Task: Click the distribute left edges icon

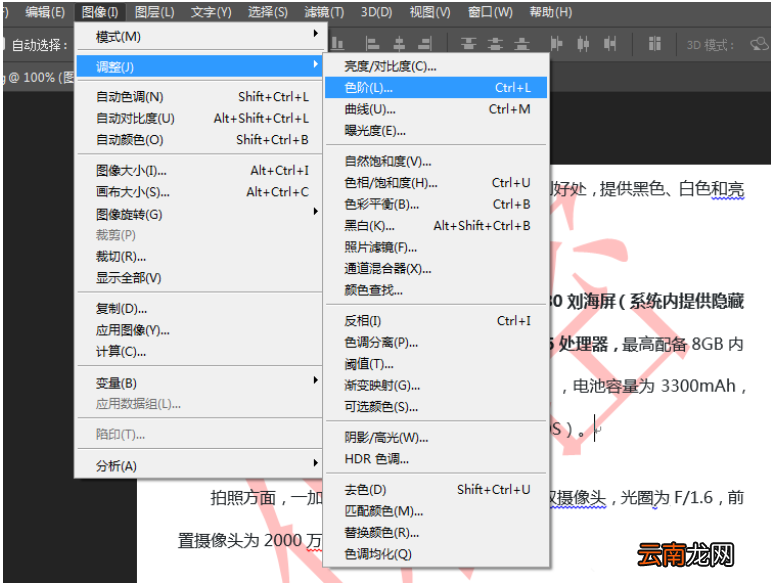Action: [x=557, y=44]
